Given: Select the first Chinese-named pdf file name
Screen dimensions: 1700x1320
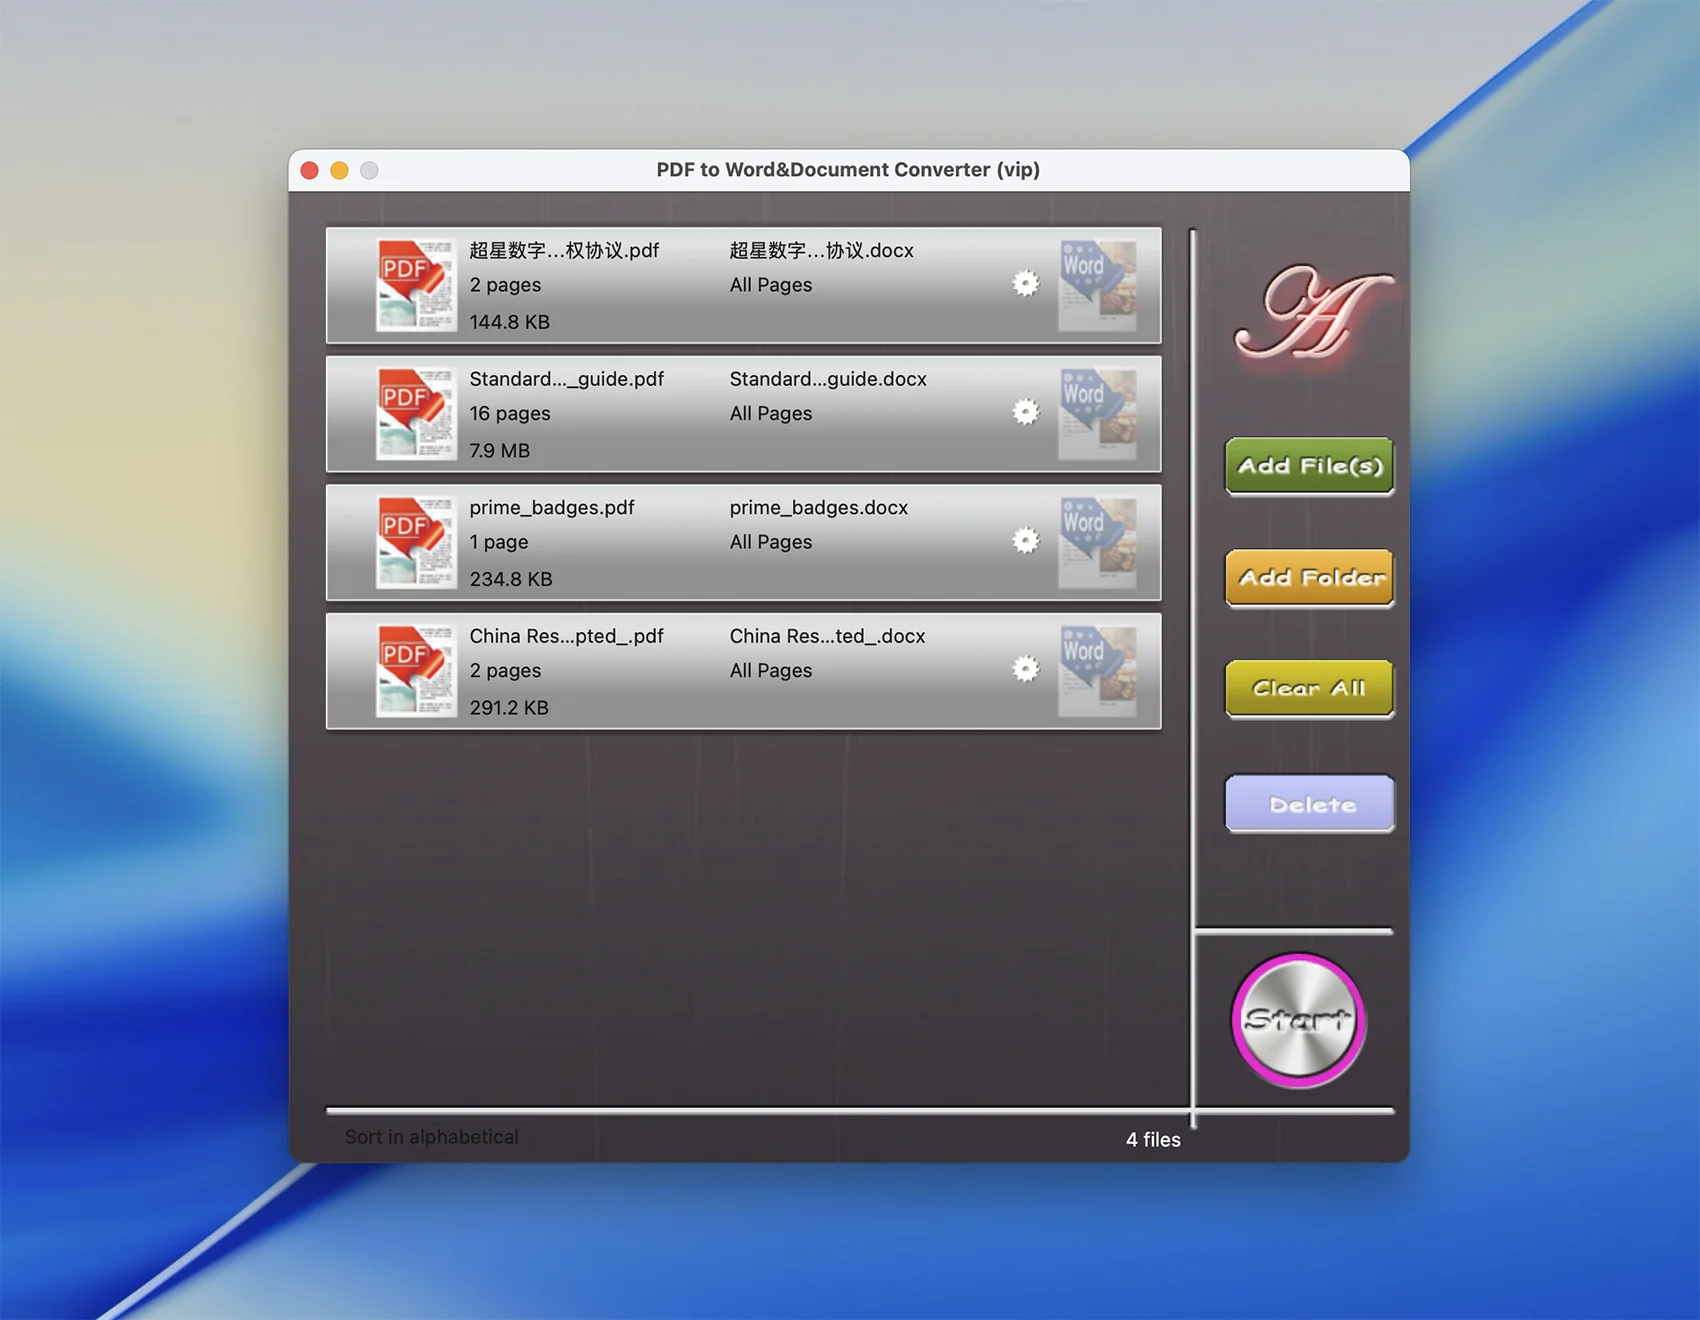Looking at the screenshot, I should pyautogui.click(x=564, y=250).
